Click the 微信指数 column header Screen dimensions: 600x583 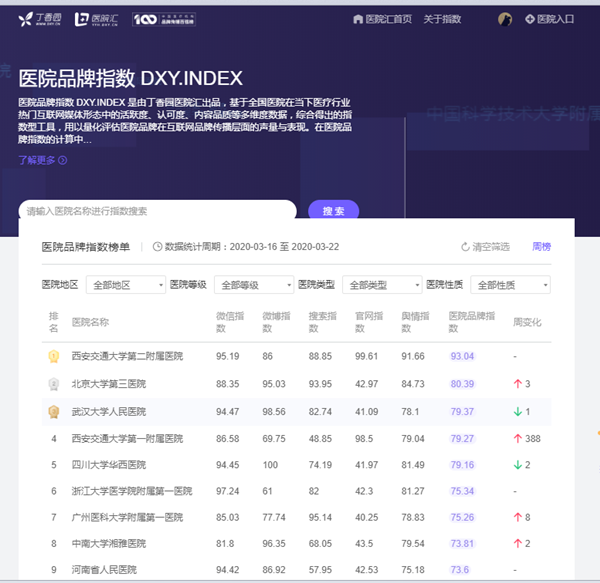(x=230, y=322)
